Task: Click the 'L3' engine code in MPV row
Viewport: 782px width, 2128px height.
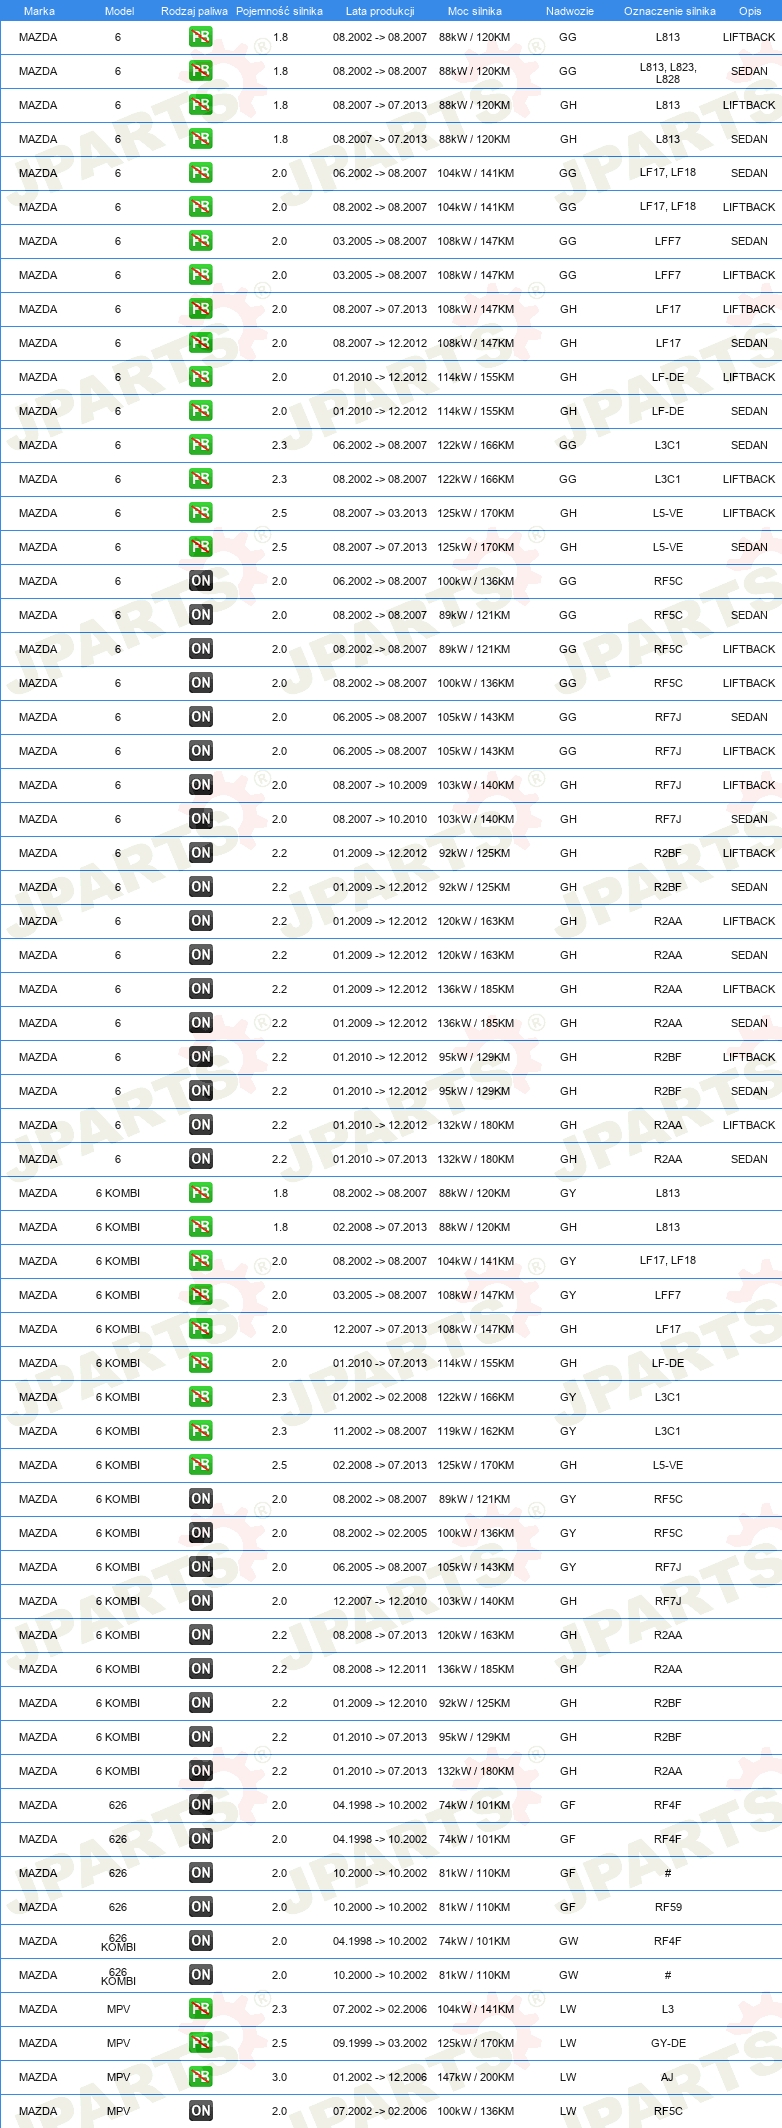Action: 668,2009
